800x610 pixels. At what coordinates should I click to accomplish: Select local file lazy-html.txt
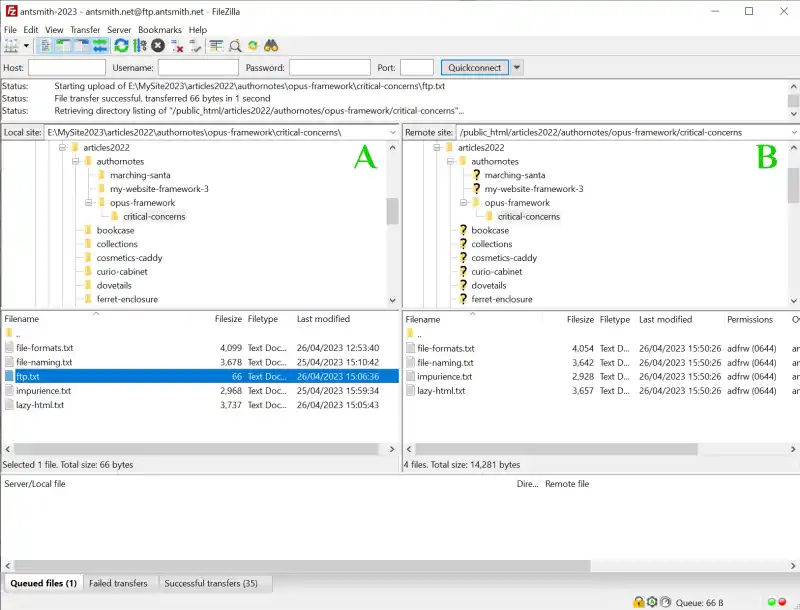click(40, 405)
